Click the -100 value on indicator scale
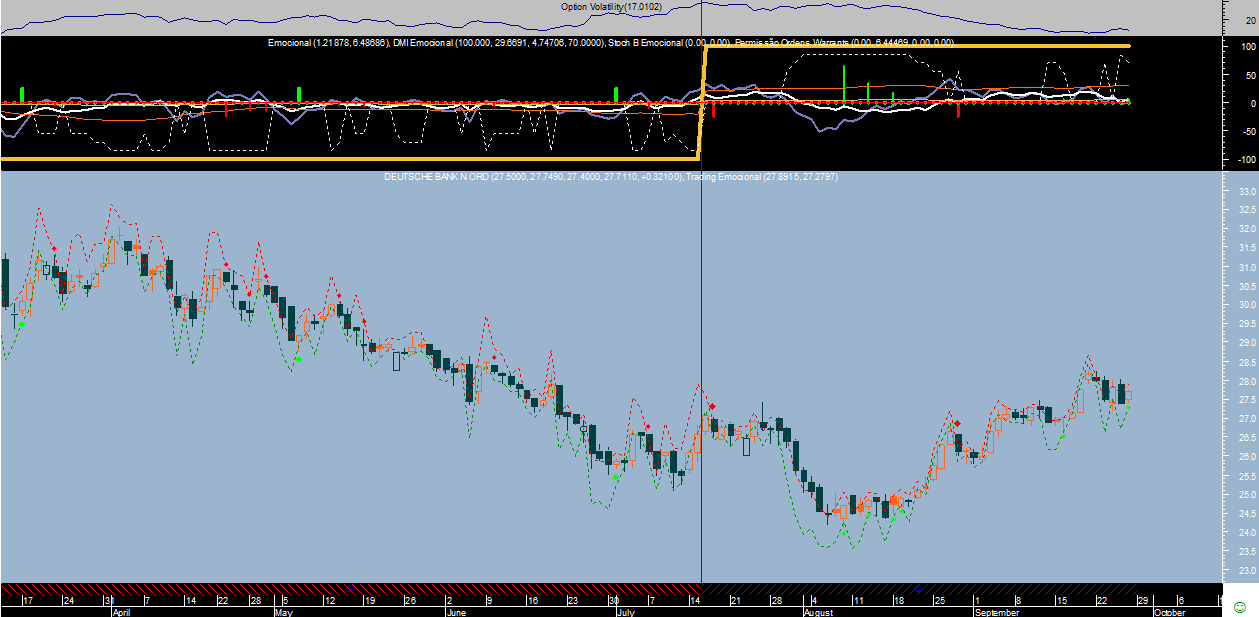 [1244, 160]
